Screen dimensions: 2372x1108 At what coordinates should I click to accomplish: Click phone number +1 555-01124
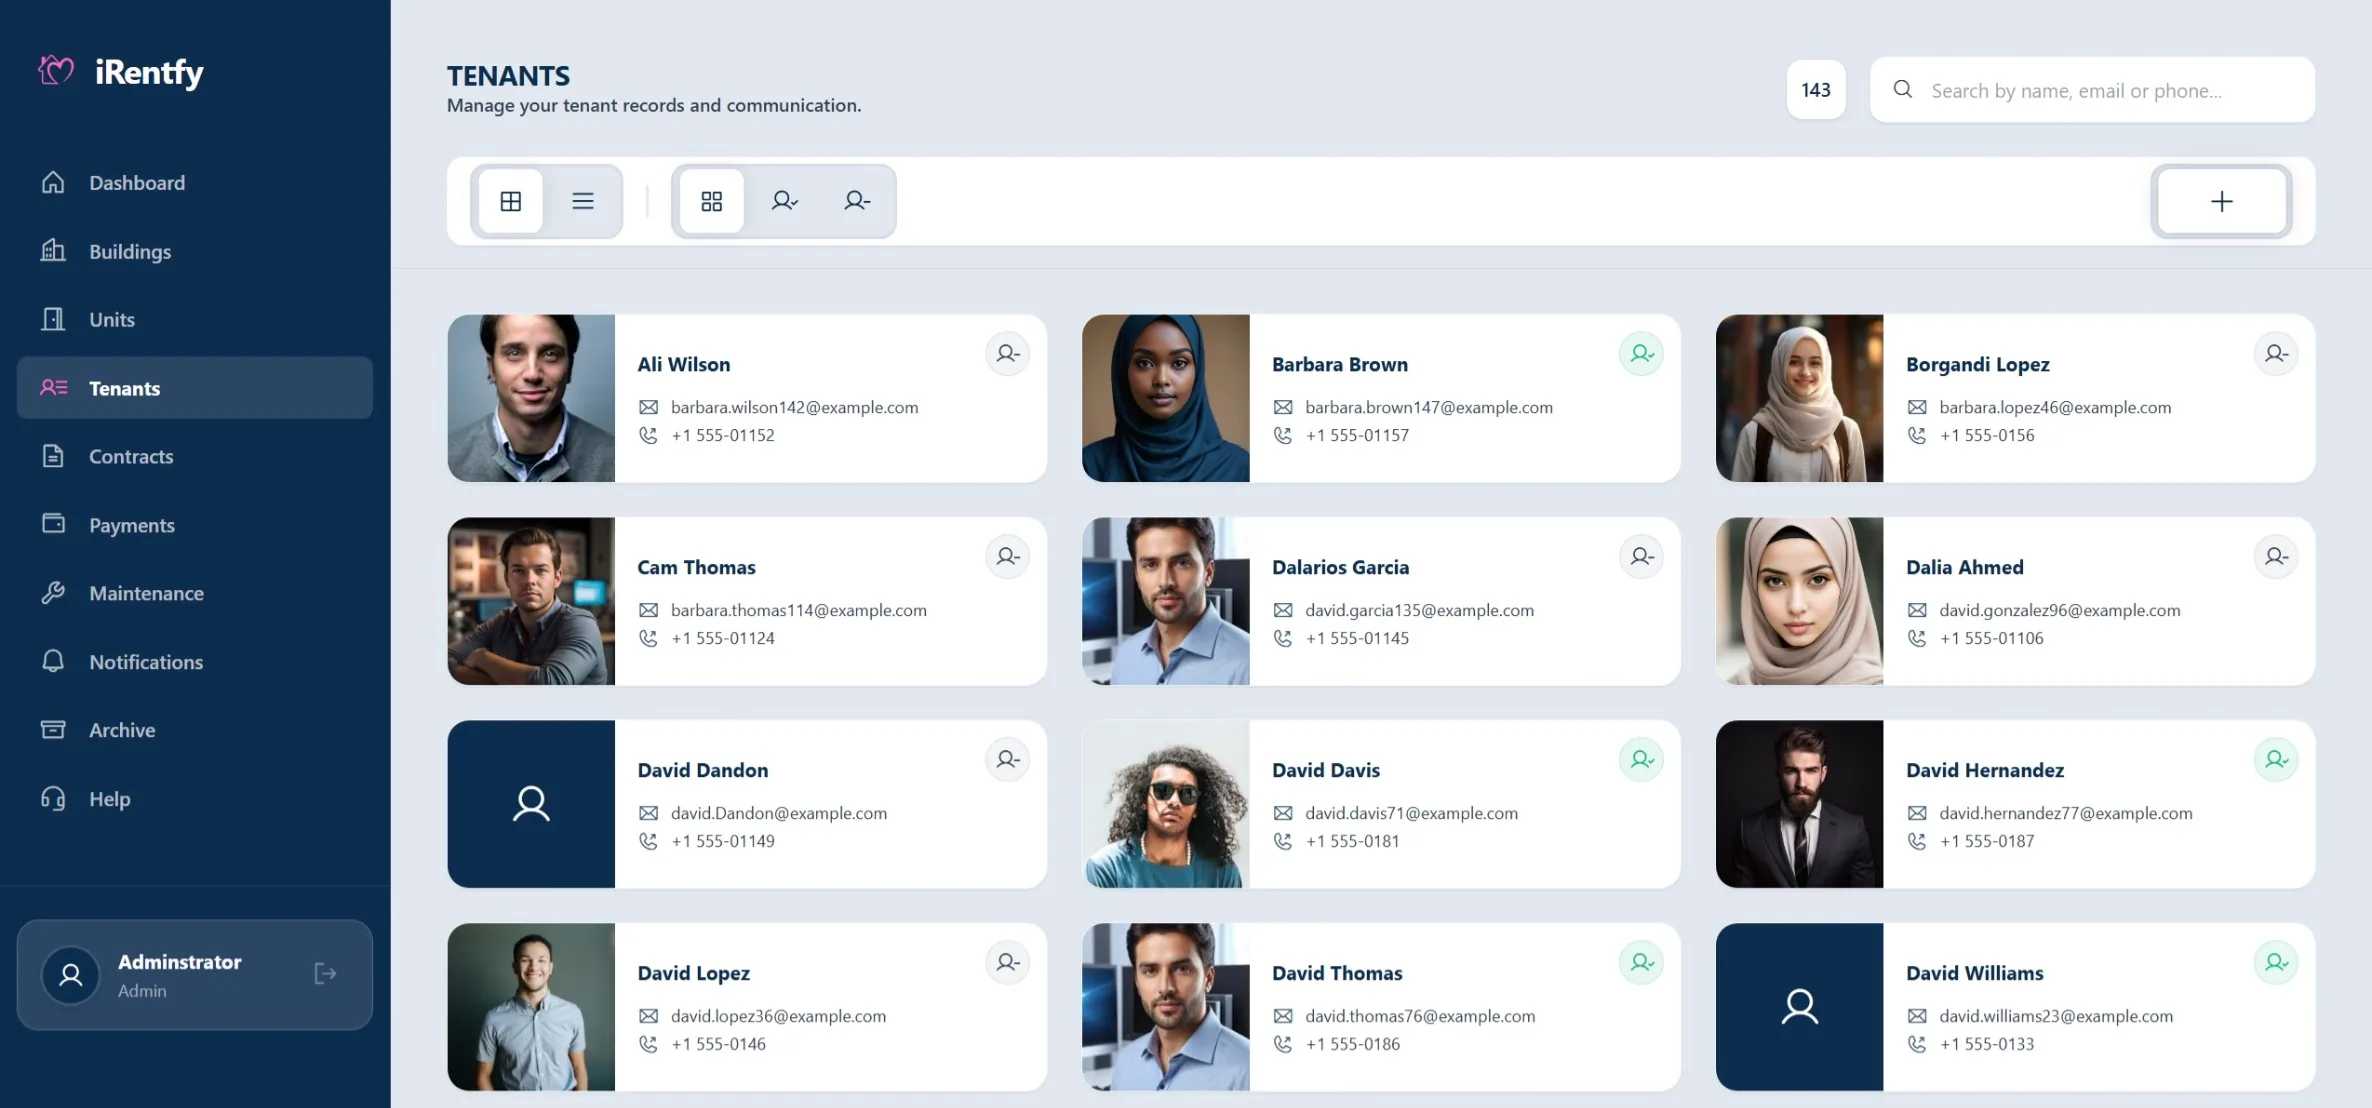[x=722, y=639]
